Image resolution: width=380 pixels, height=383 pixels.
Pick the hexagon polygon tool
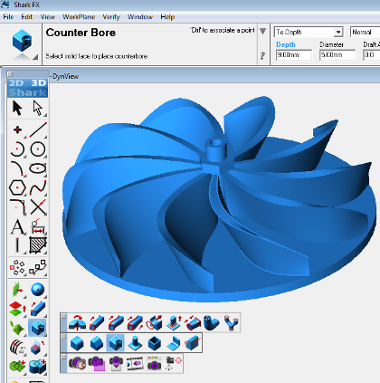coord(17,188)
